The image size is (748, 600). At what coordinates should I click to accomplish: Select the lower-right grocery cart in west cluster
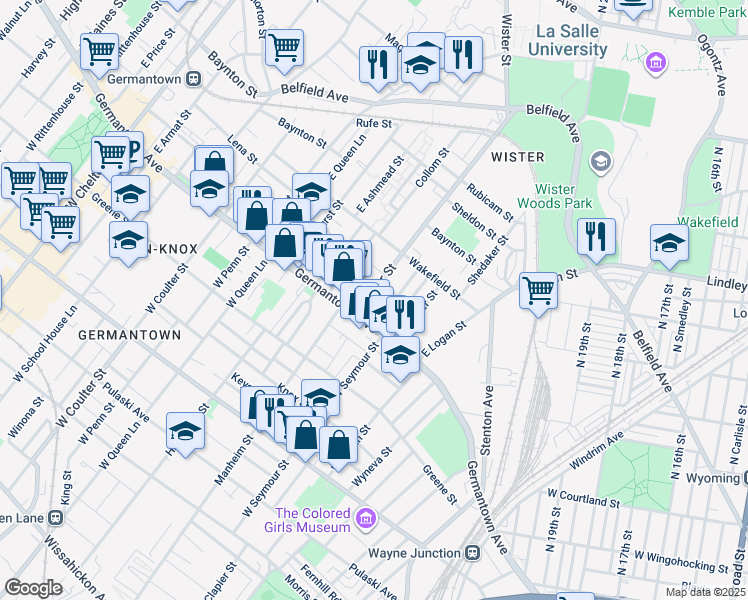click(x=61, y=225)
